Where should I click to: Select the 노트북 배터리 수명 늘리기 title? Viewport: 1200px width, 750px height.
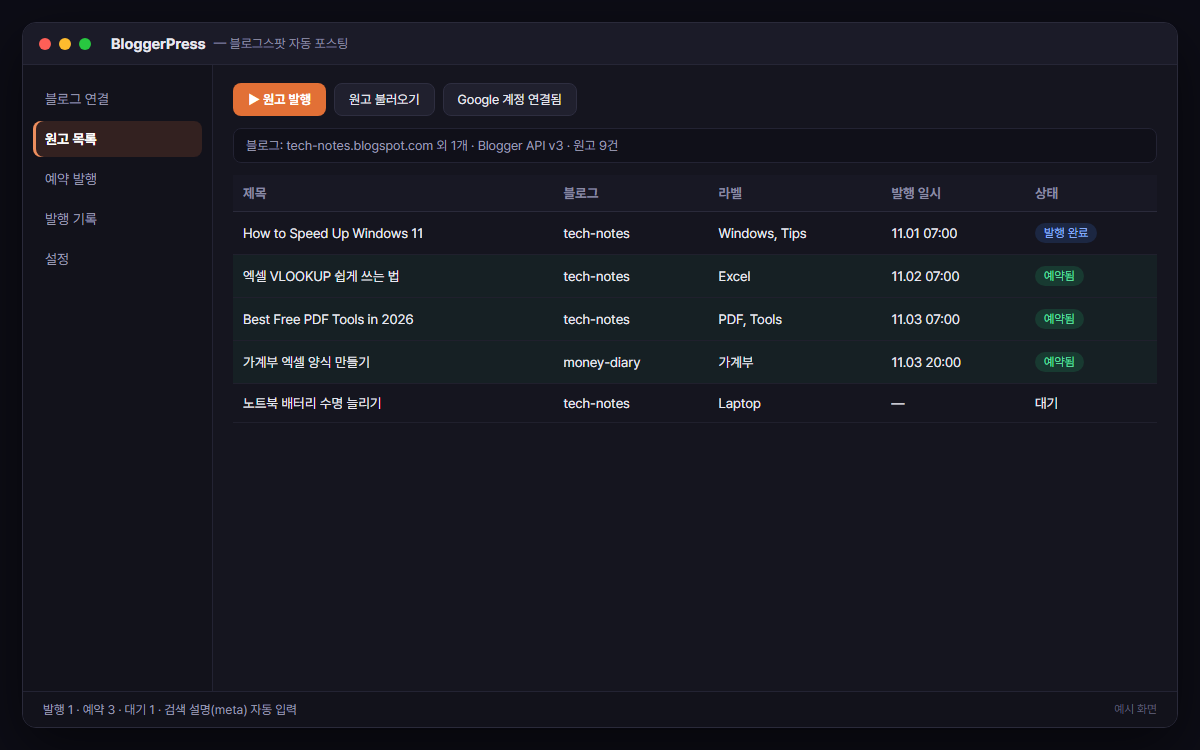(x=312, y=403)
